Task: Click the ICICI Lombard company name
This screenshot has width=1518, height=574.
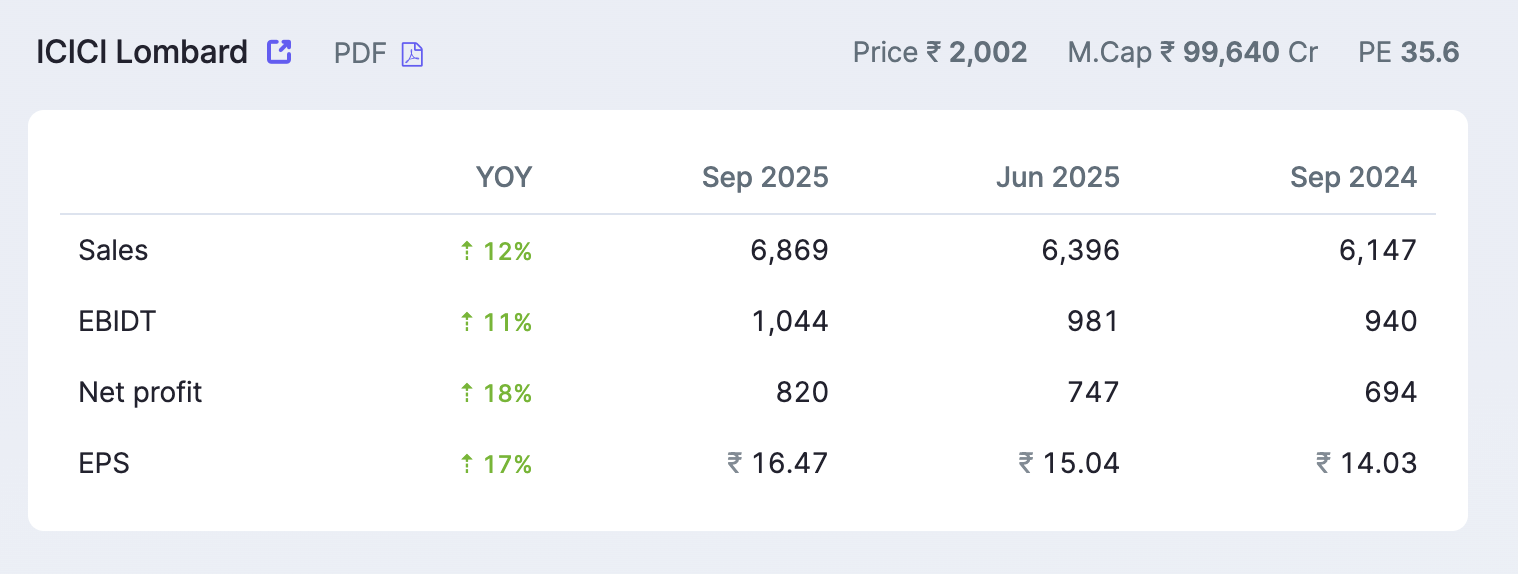Action: click(x=142, y=53)
